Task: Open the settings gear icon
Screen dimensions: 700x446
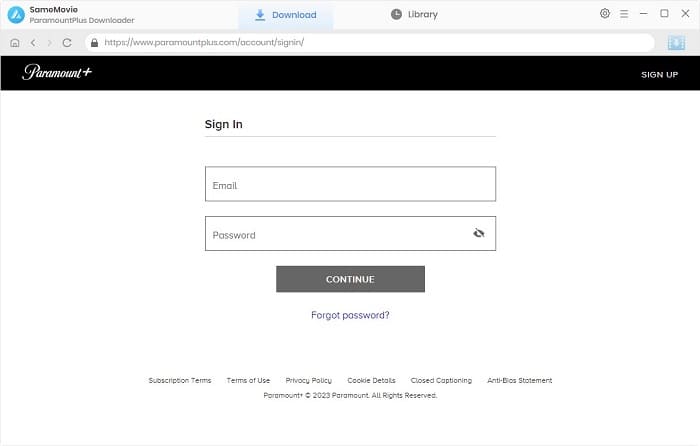Action: click(604, 13)
